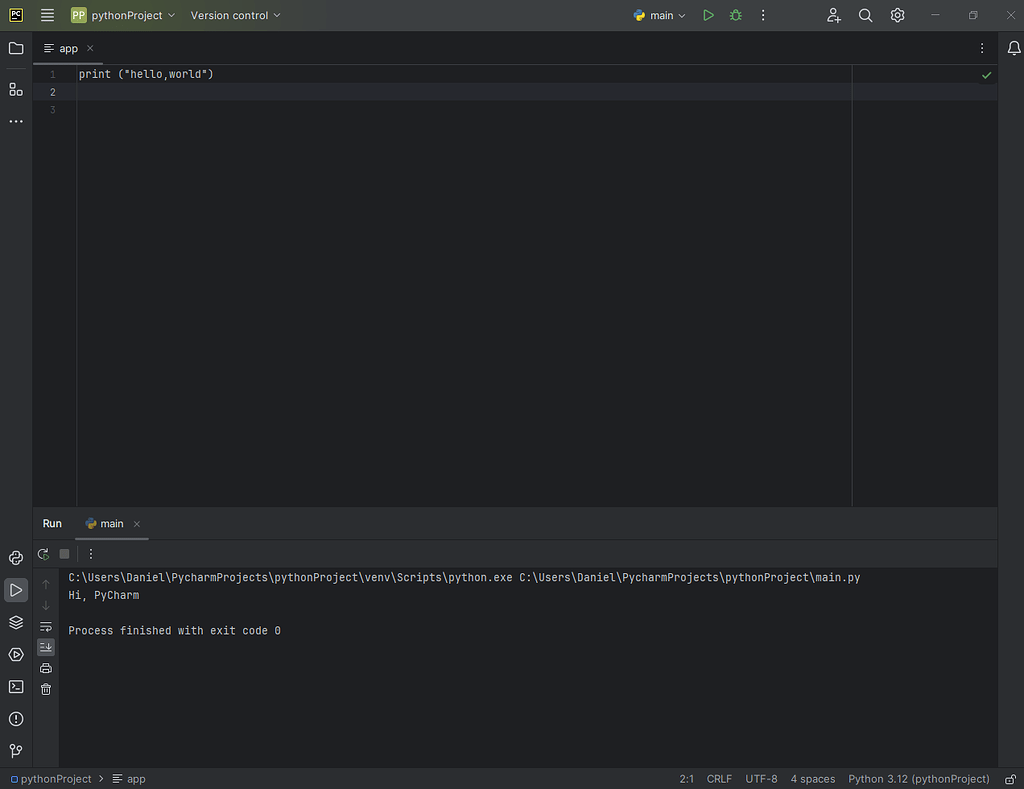Rerun main from the Run panel
The image size is (1024, 789).
click(x=42, y=553)
